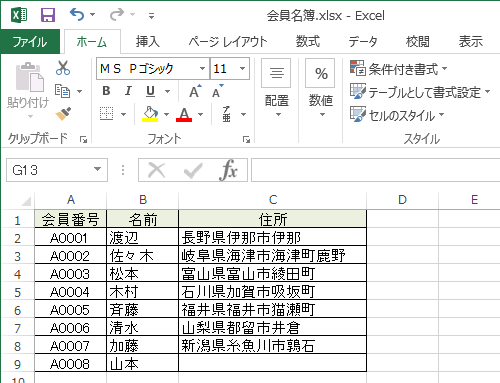Select the Format Painter brush

[x=63, y=114]
